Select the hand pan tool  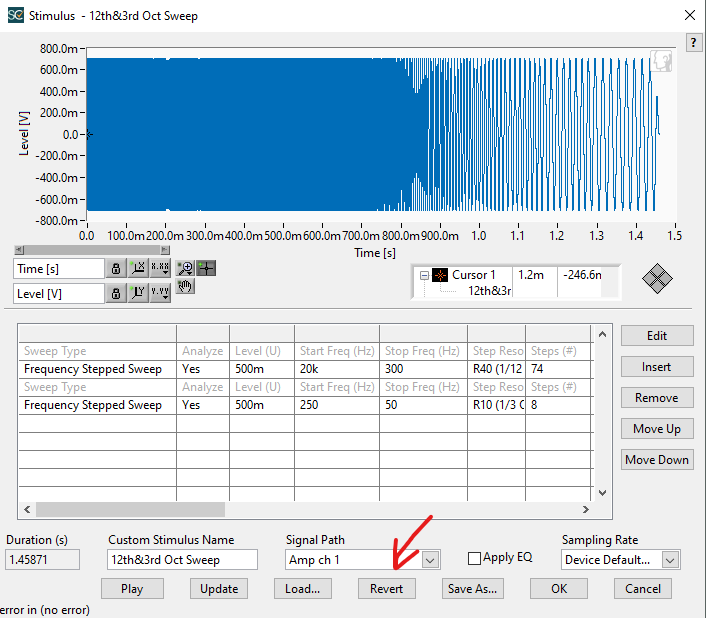(x=185, y=287)
